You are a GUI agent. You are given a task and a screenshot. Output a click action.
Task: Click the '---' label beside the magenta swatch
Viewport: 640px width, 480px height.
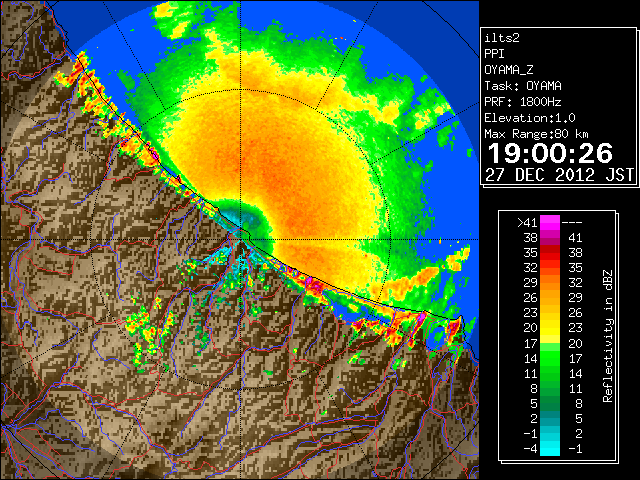point(572,222)
